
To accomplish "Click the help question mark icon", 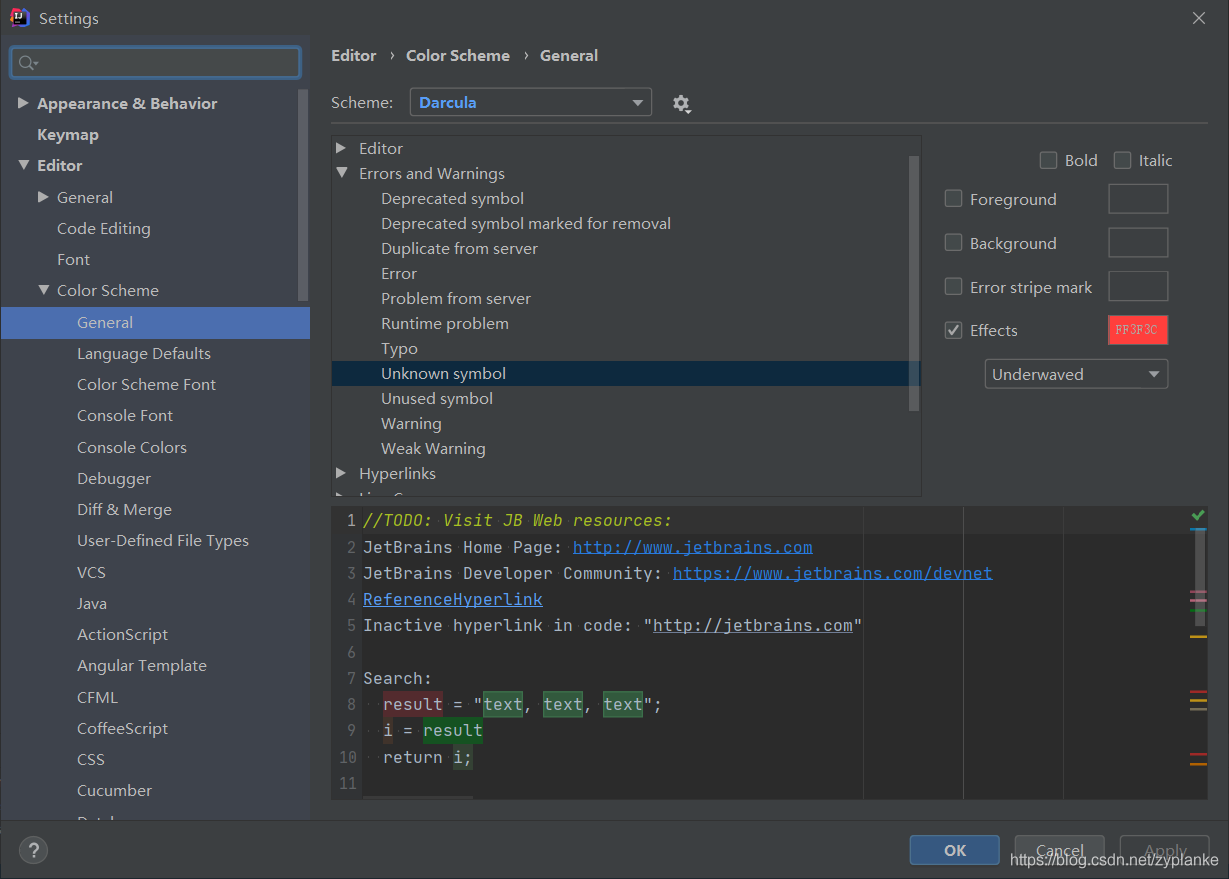I will point(33,850).
